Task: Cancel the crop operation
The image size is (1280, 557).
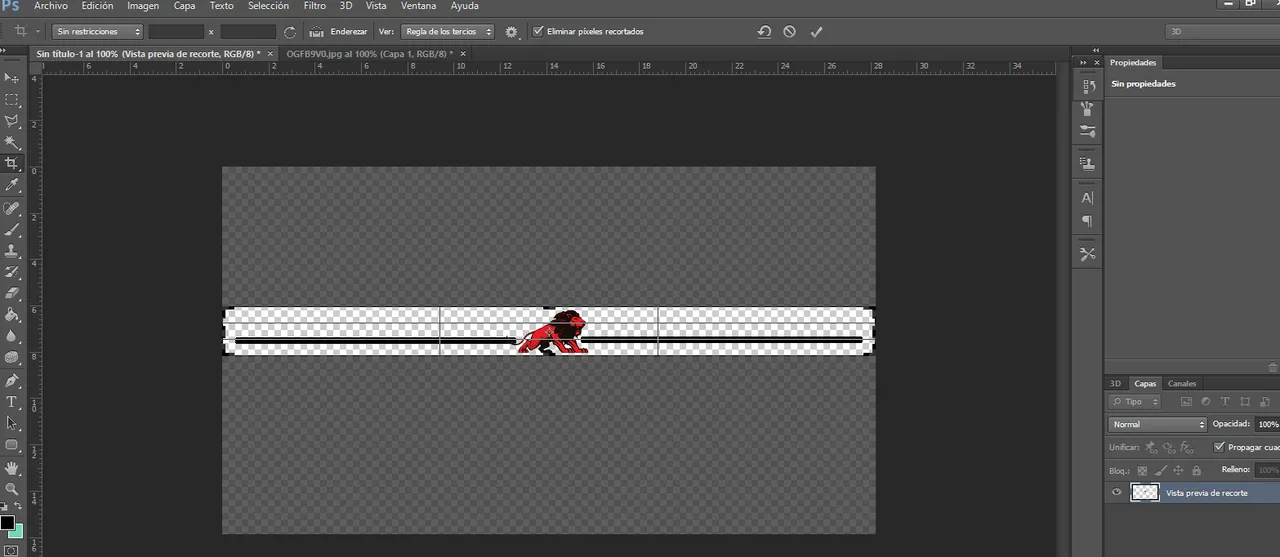Action: [790, 32]
